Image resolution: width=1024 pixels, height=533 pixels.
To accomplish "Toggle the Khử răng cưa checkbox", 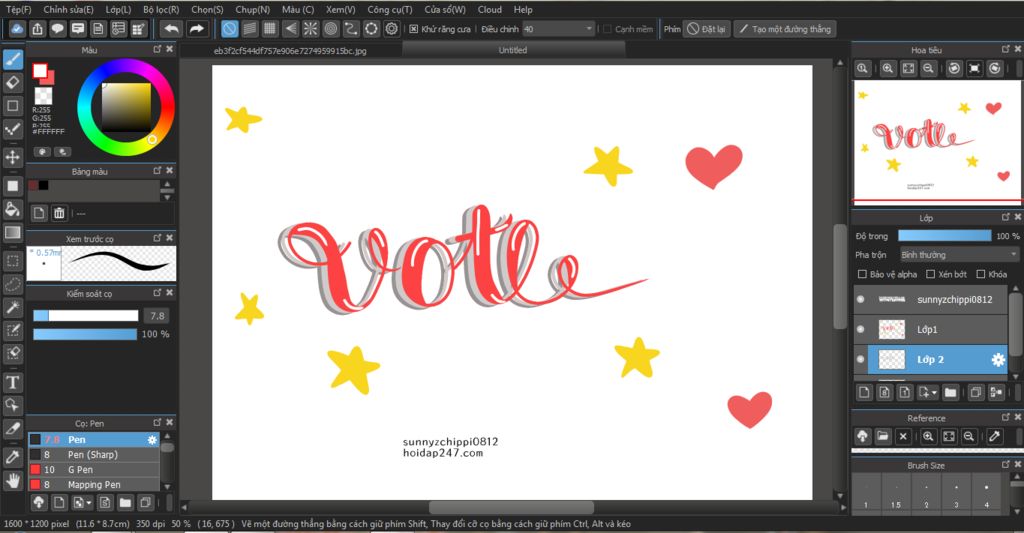I will pos(414,29).
